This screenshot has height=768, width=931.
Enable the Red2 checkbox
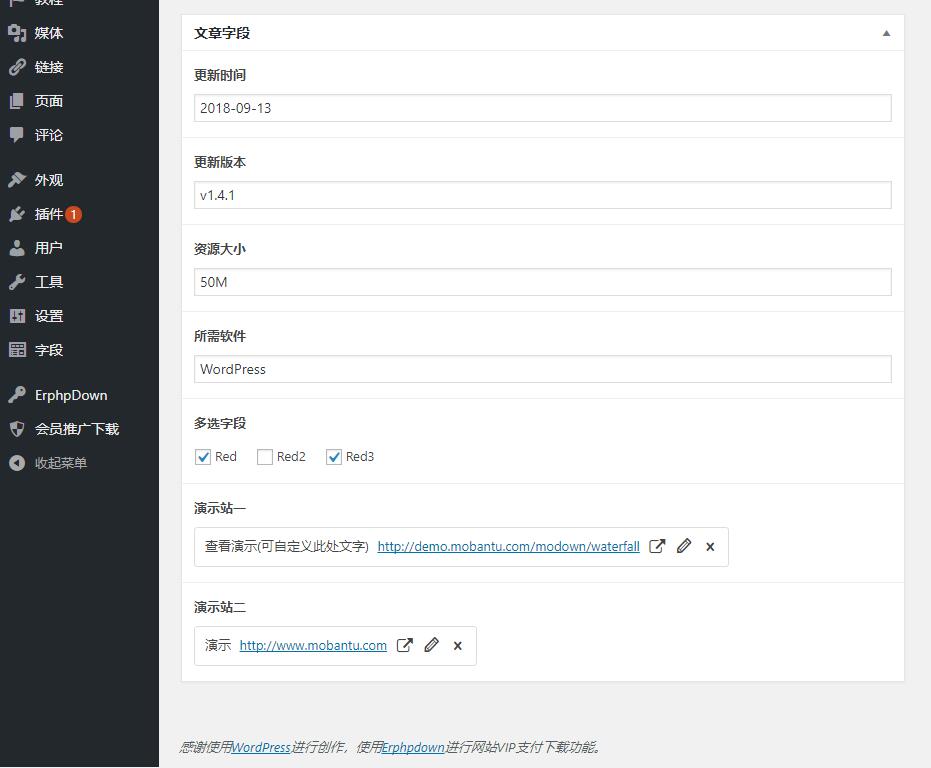pyautogui.click(x=265, y=457)
